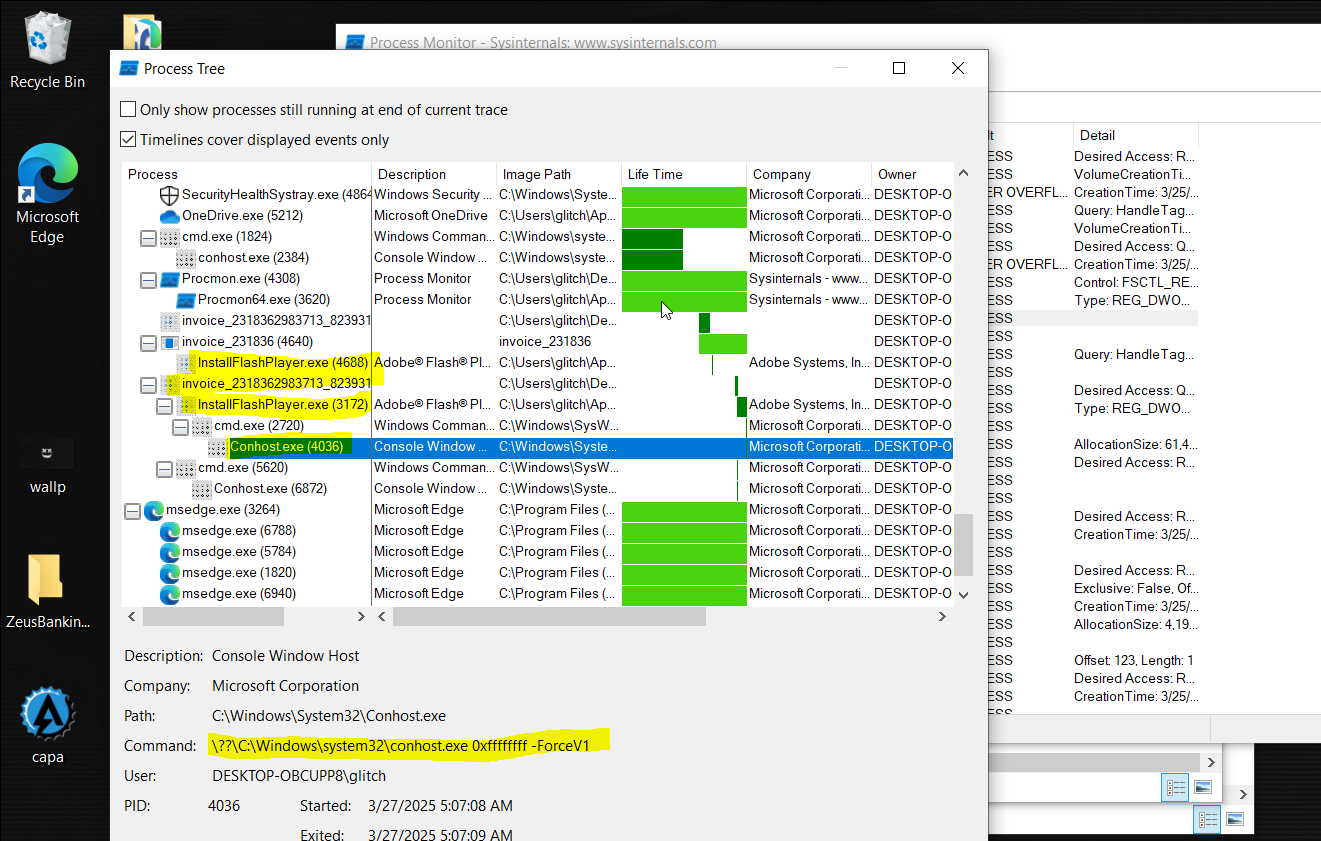This screenshot has width=1321, height=841.
Task: Click the process list vertical scrollbar down arrow
Action: 963,594
